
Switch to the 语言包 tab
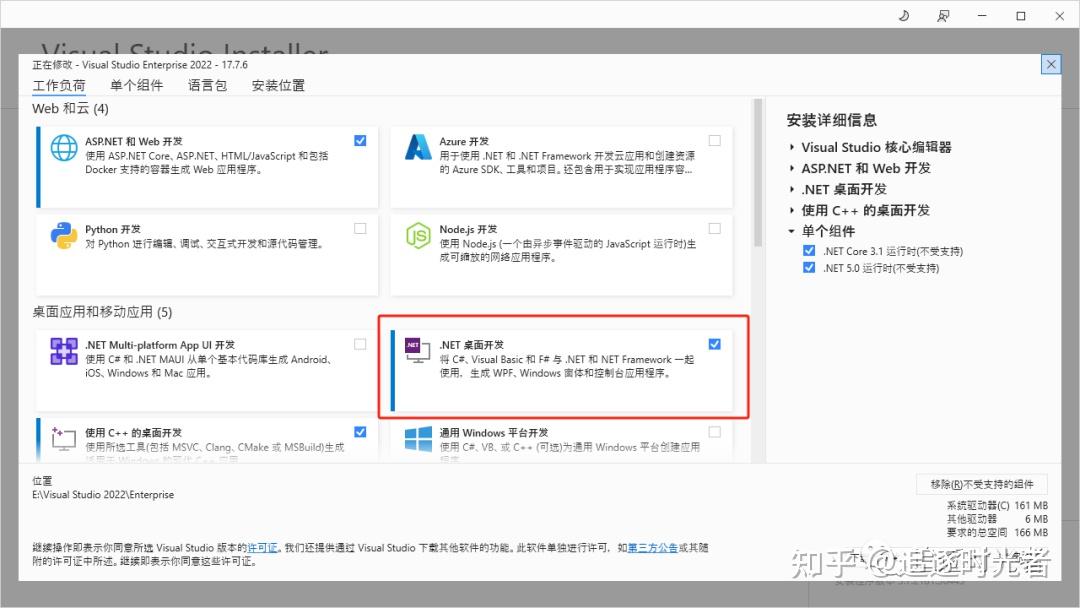(206, 85)
